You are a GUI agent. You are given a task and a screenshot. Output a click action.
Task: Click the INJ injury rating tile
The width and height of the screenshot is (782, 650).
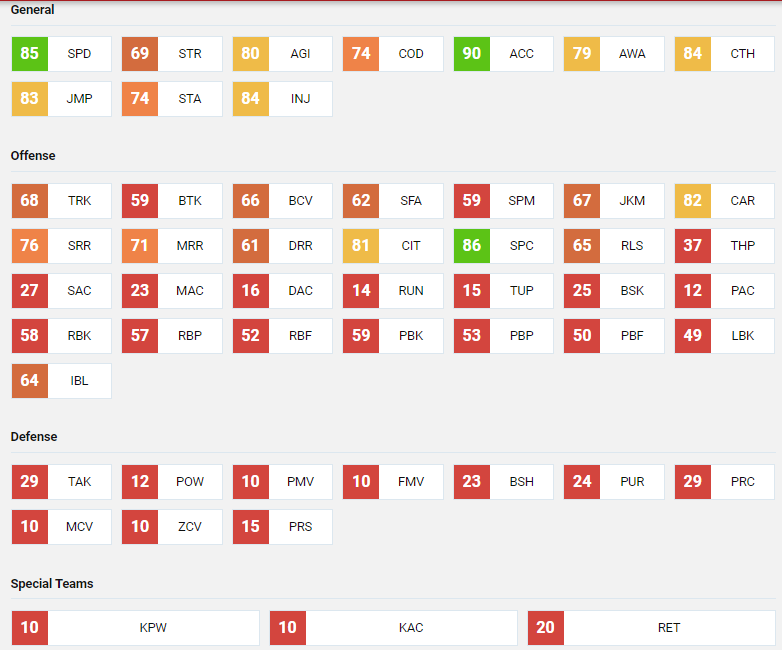click(x=282, y=99)
